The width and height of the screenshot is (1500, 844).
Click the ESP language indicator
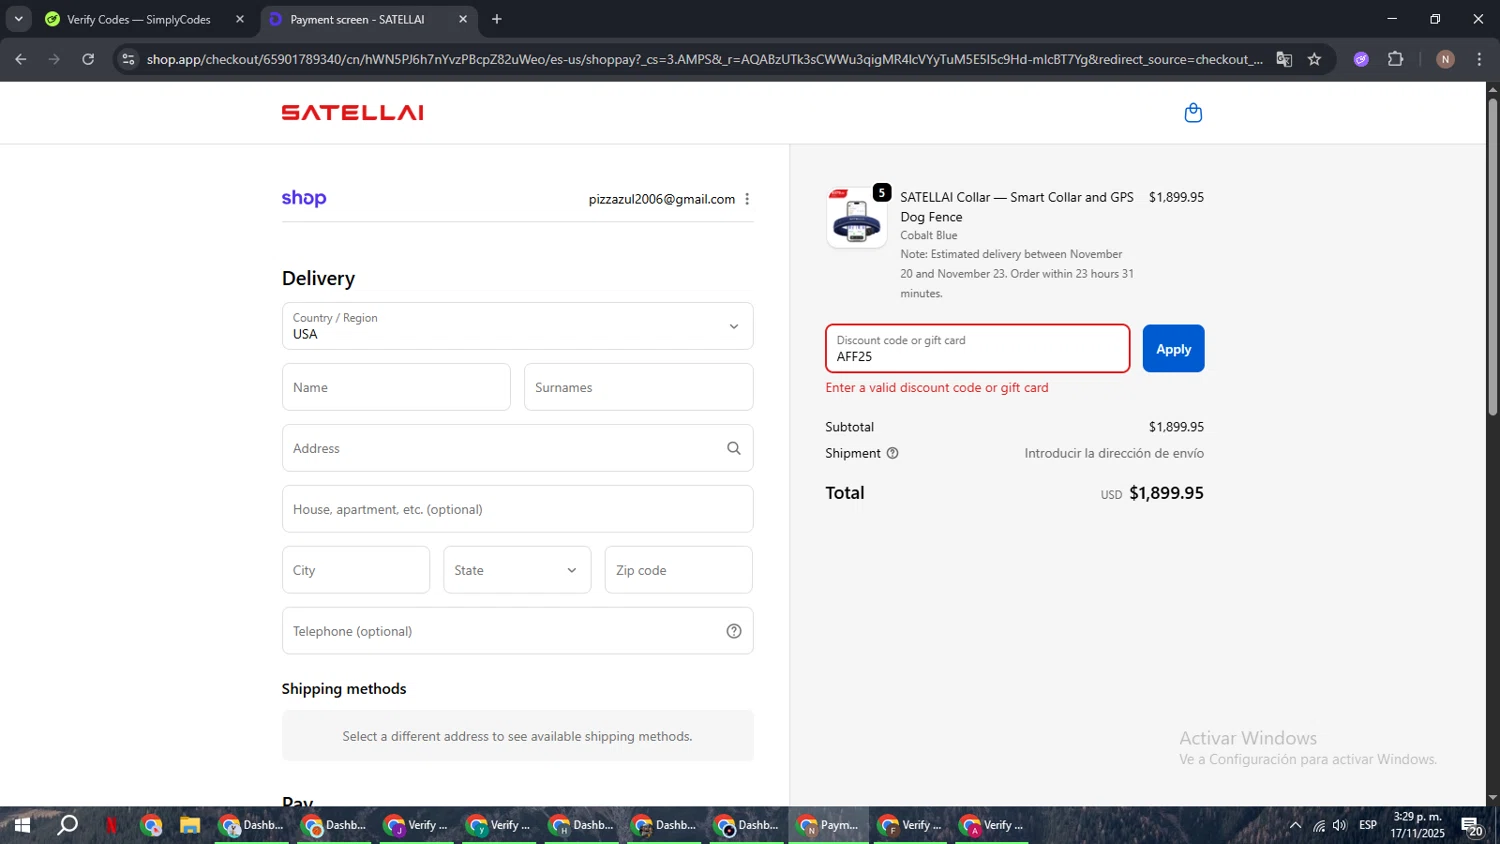[1368, 825]
